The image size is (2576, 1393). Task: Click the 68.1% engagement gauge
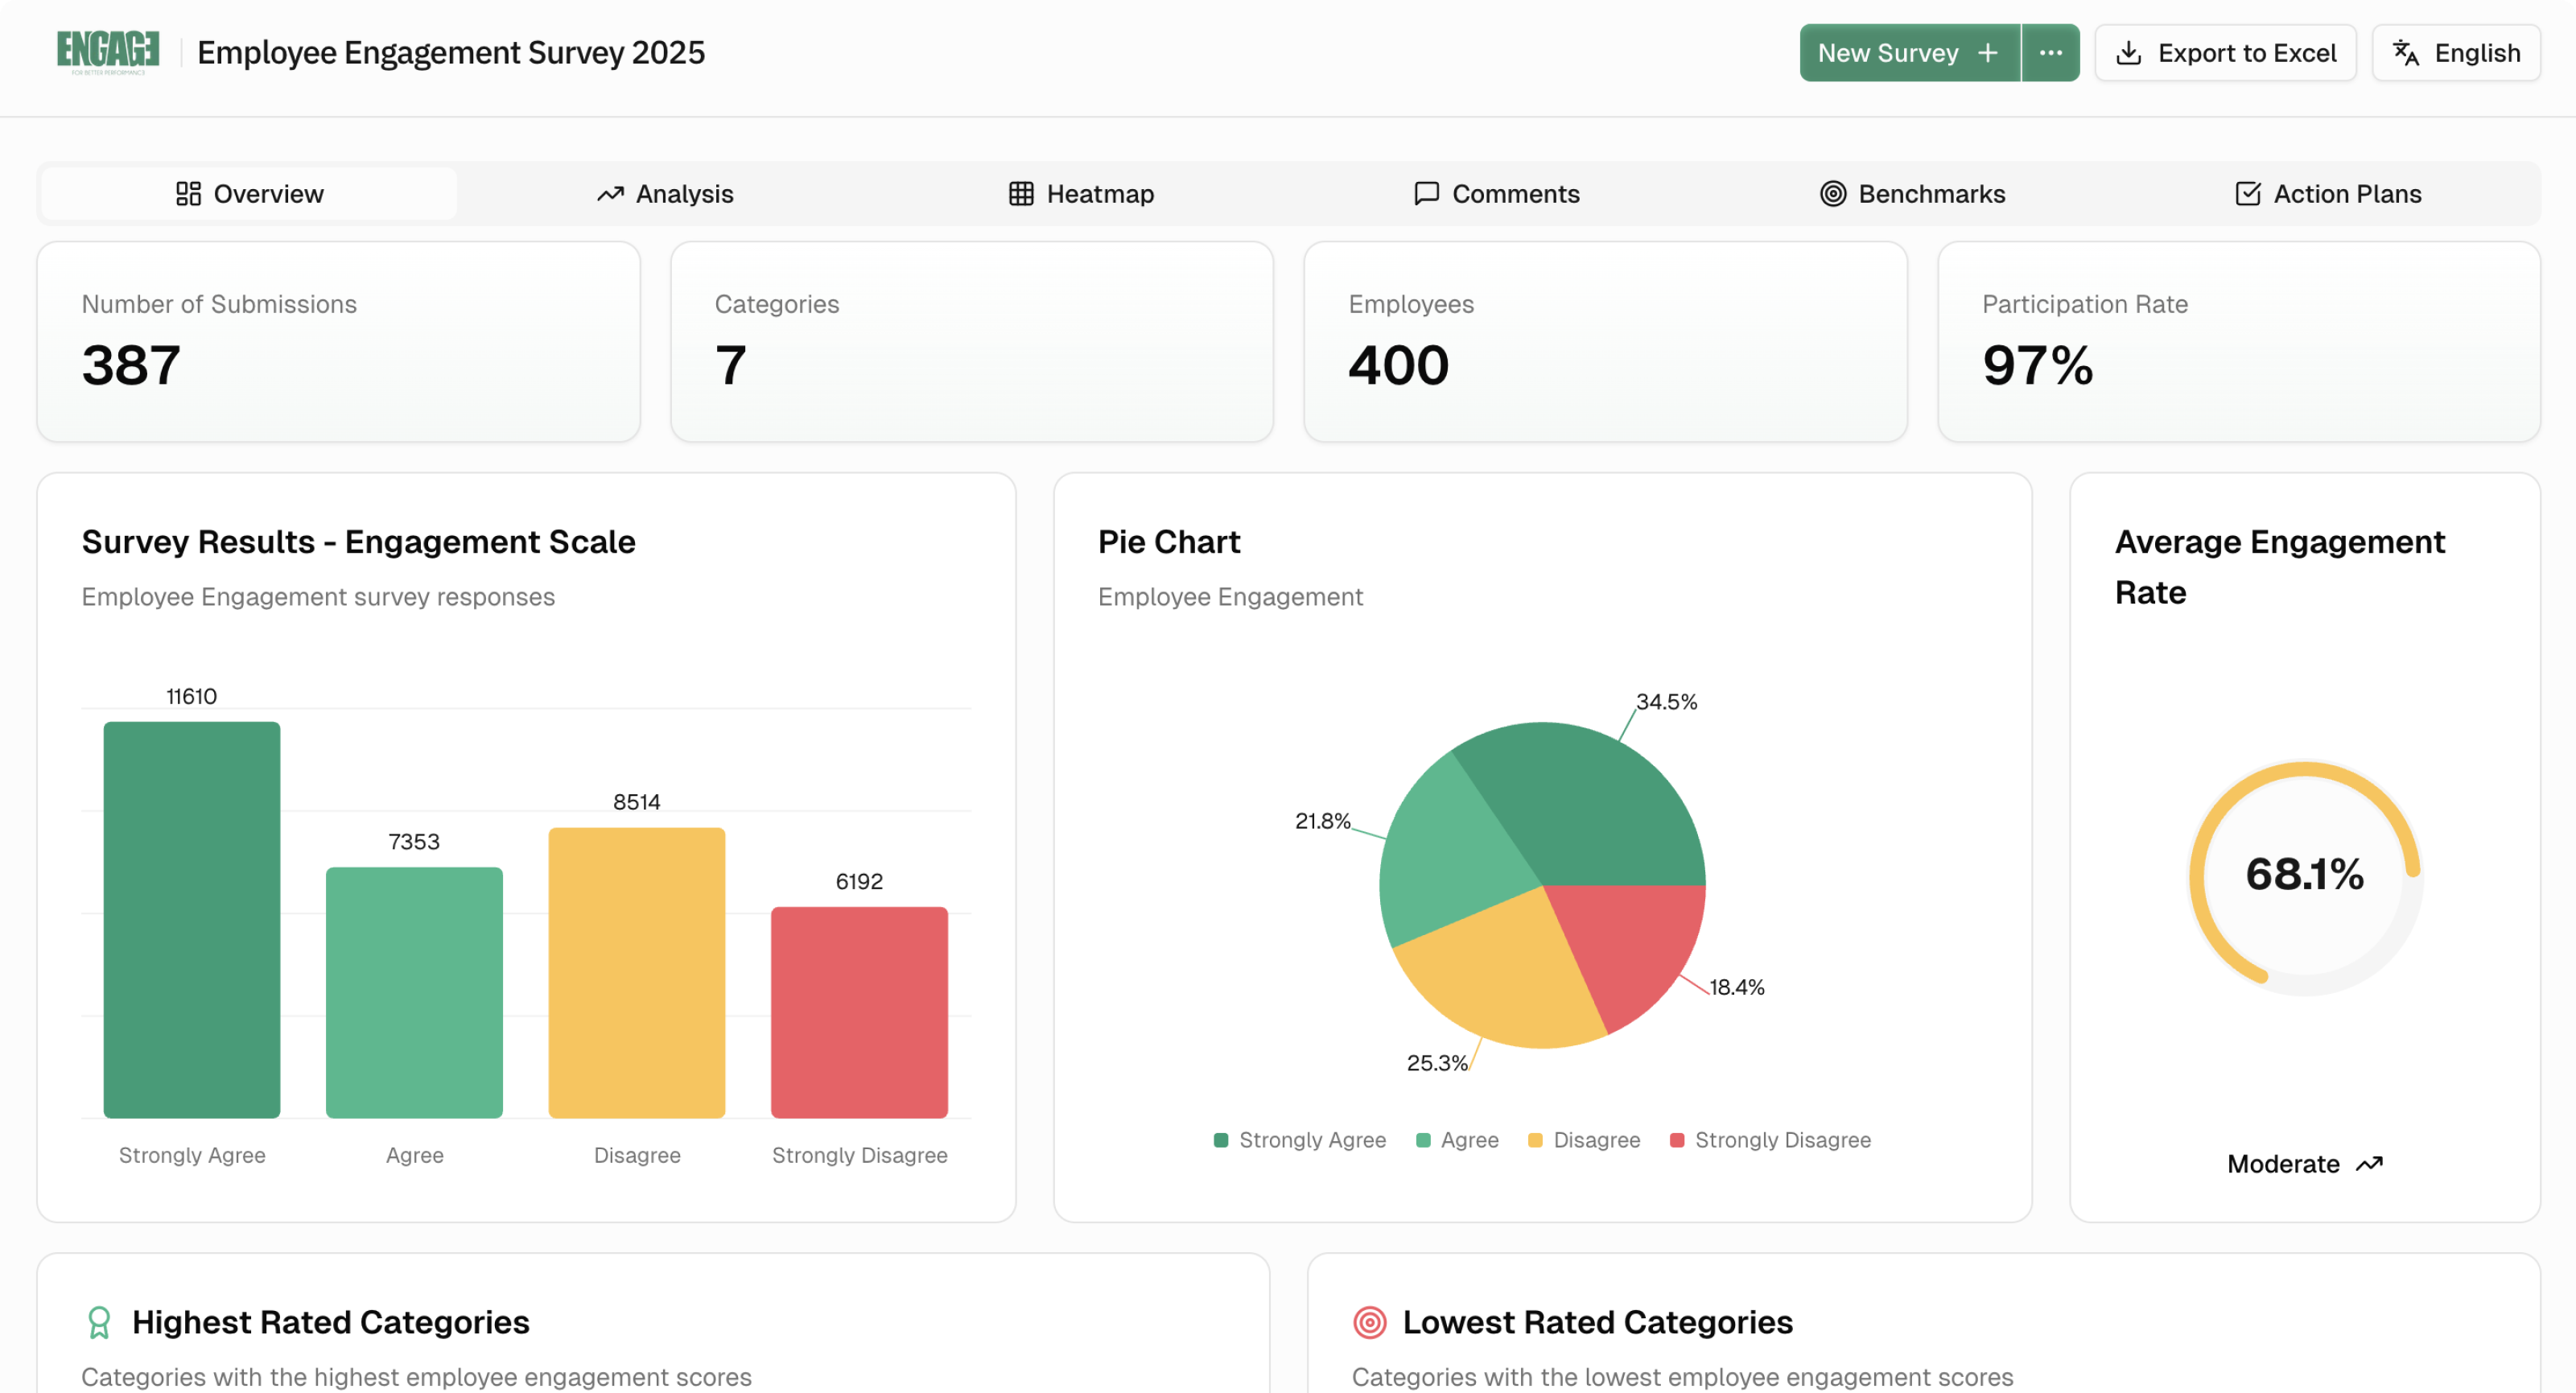(2304, 875)
